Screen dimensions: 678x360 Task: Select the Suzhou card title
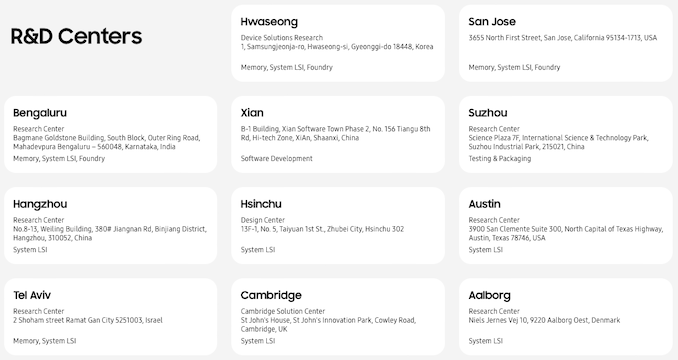coord(488,113)
